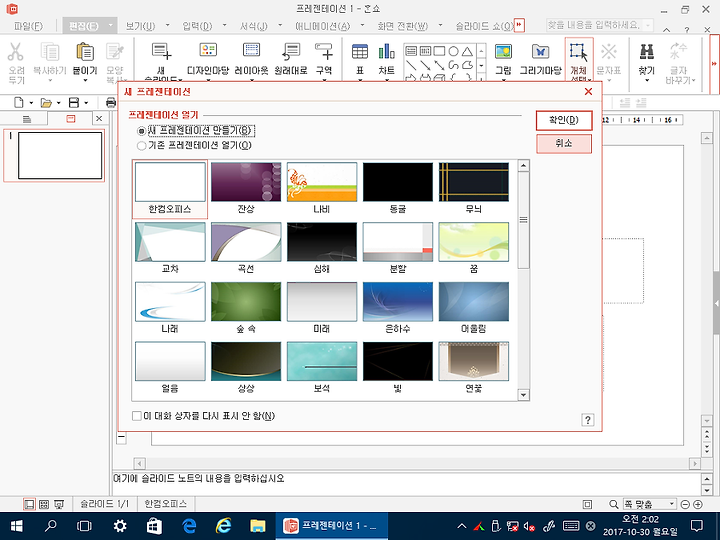Click the 취소 cancel button
The width and height of the screenshot is (720, 540).
564,143
